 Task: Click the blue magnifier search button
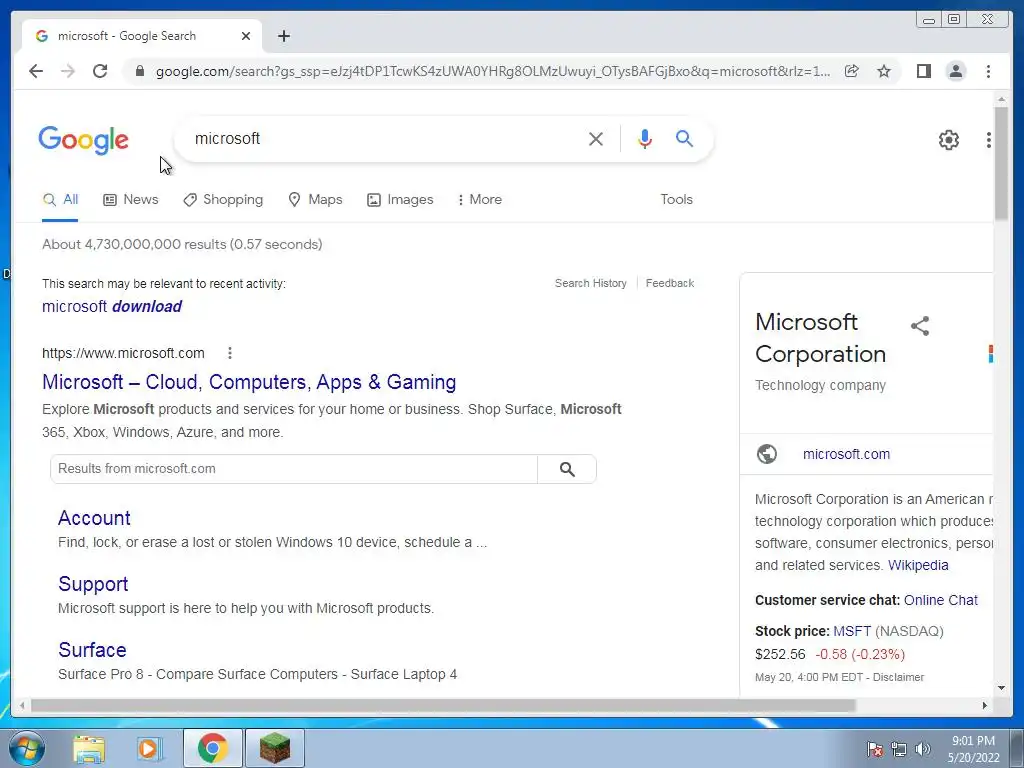684,138
